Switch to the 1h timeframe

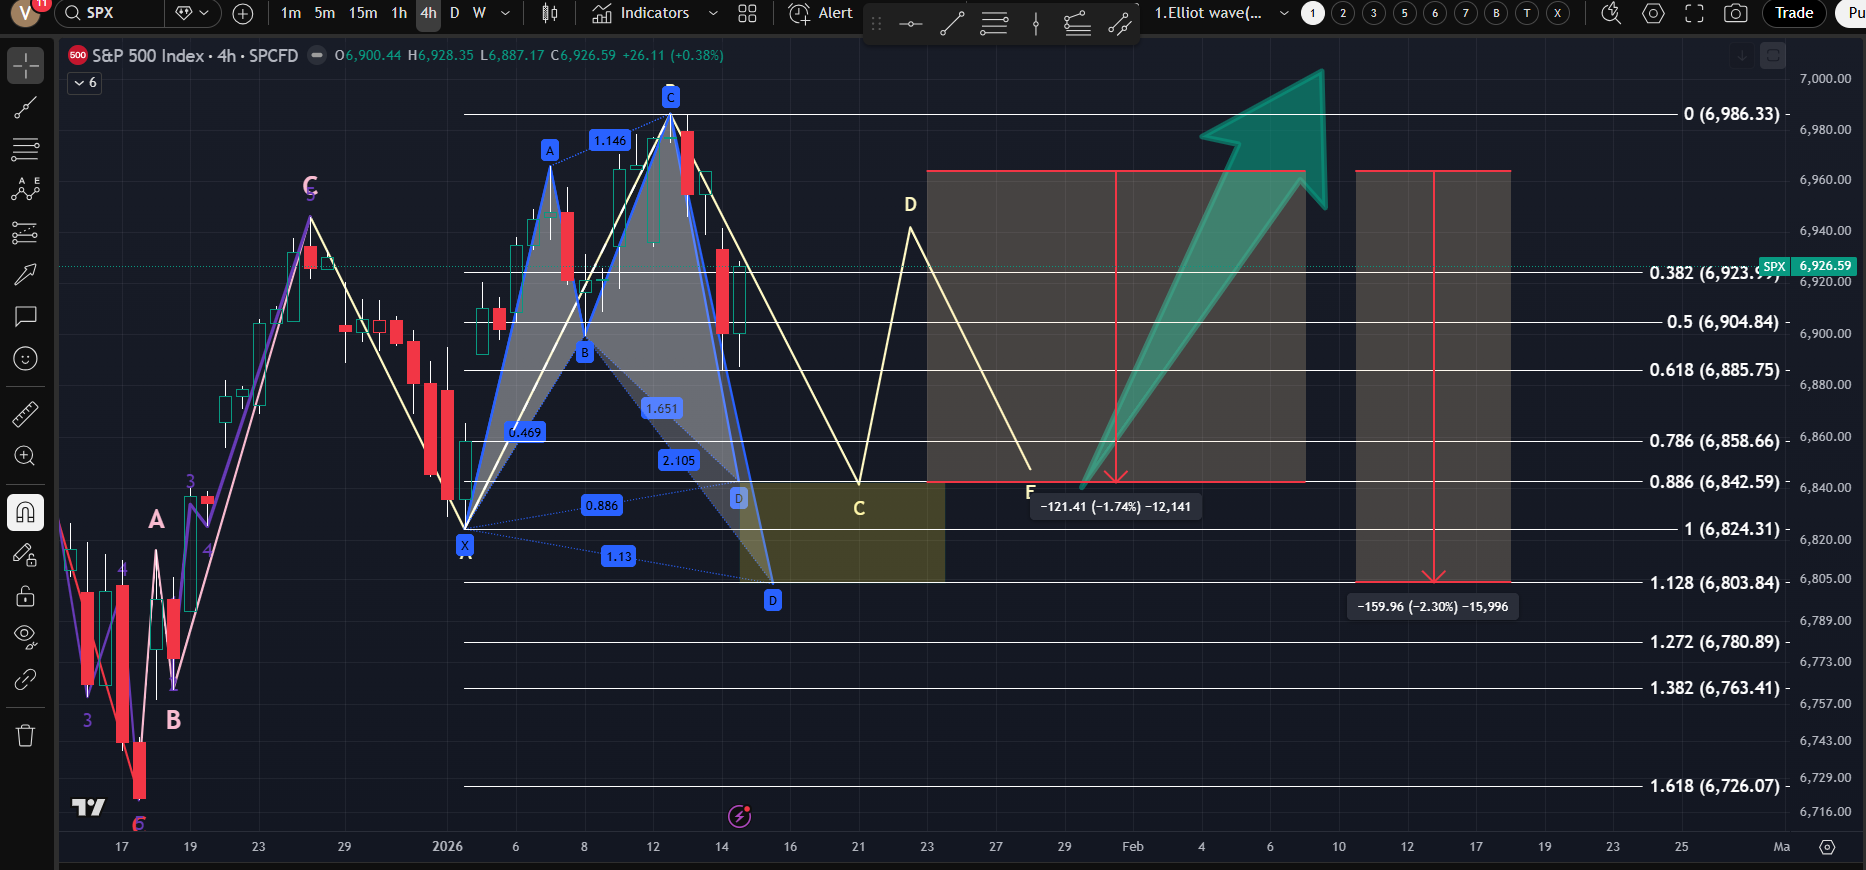(399, 13)
